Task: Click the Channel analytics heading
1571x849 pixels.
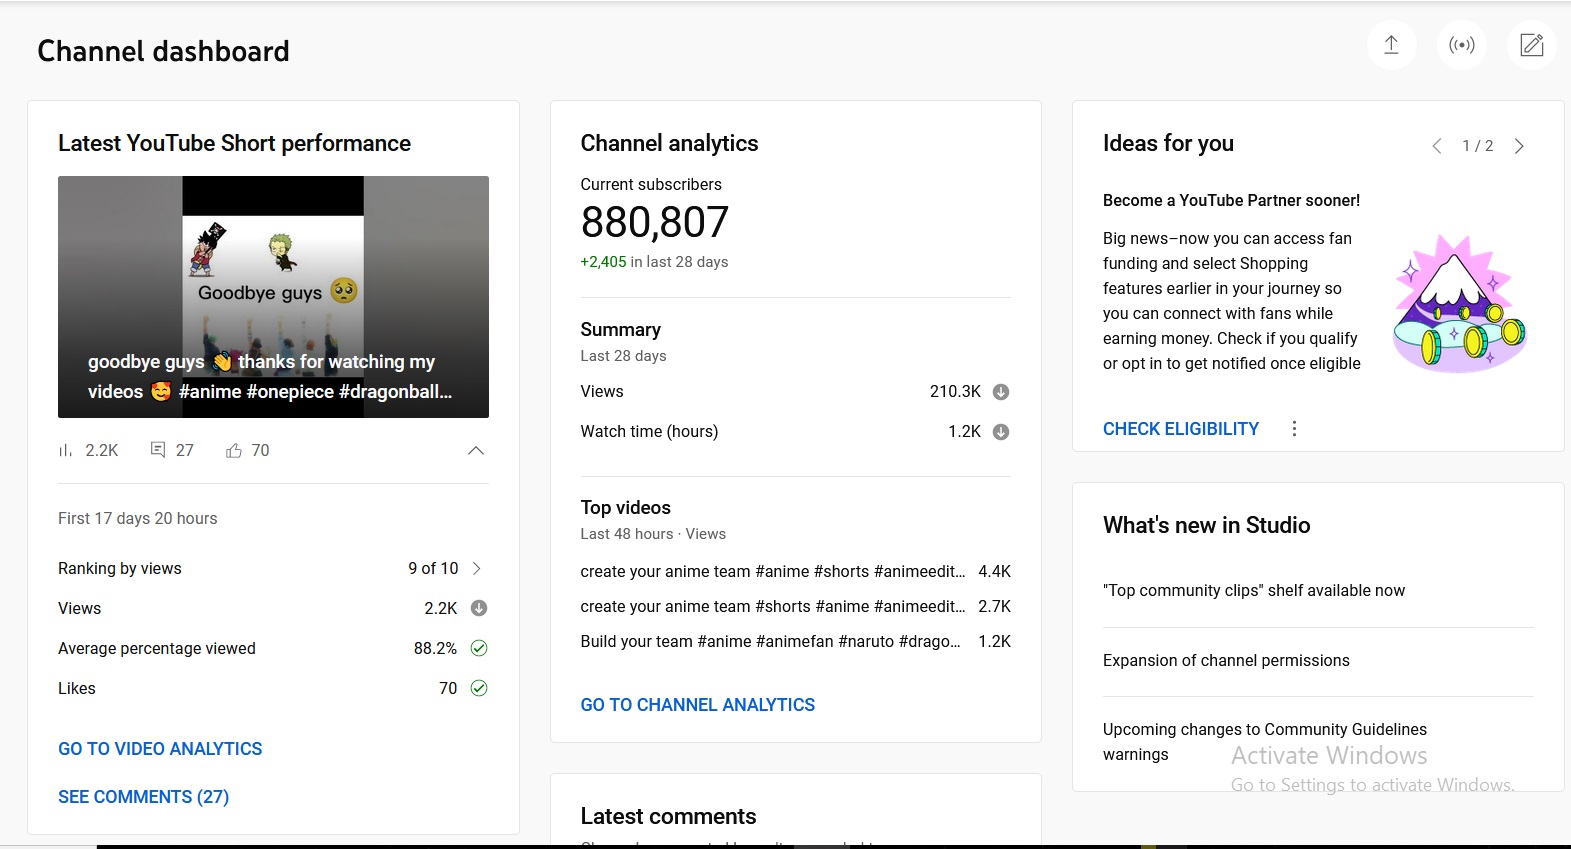Action: [670, 144]
